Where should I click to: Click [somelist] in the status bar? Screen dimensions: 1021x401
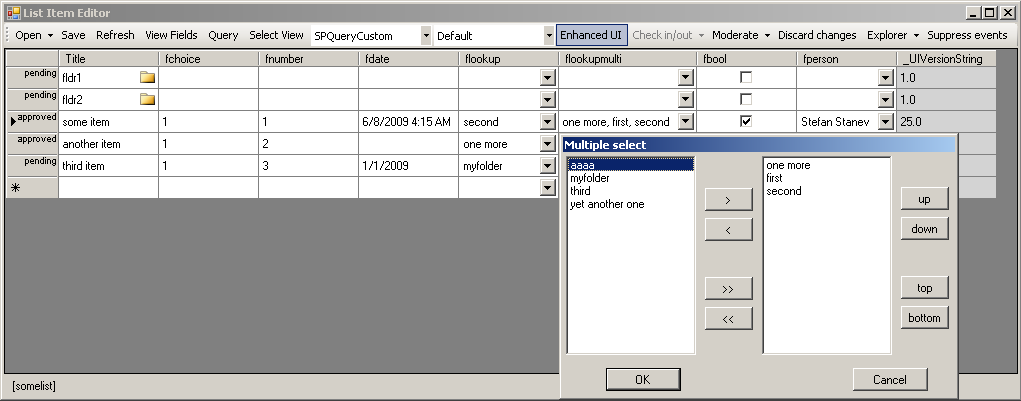pos(34,386)
